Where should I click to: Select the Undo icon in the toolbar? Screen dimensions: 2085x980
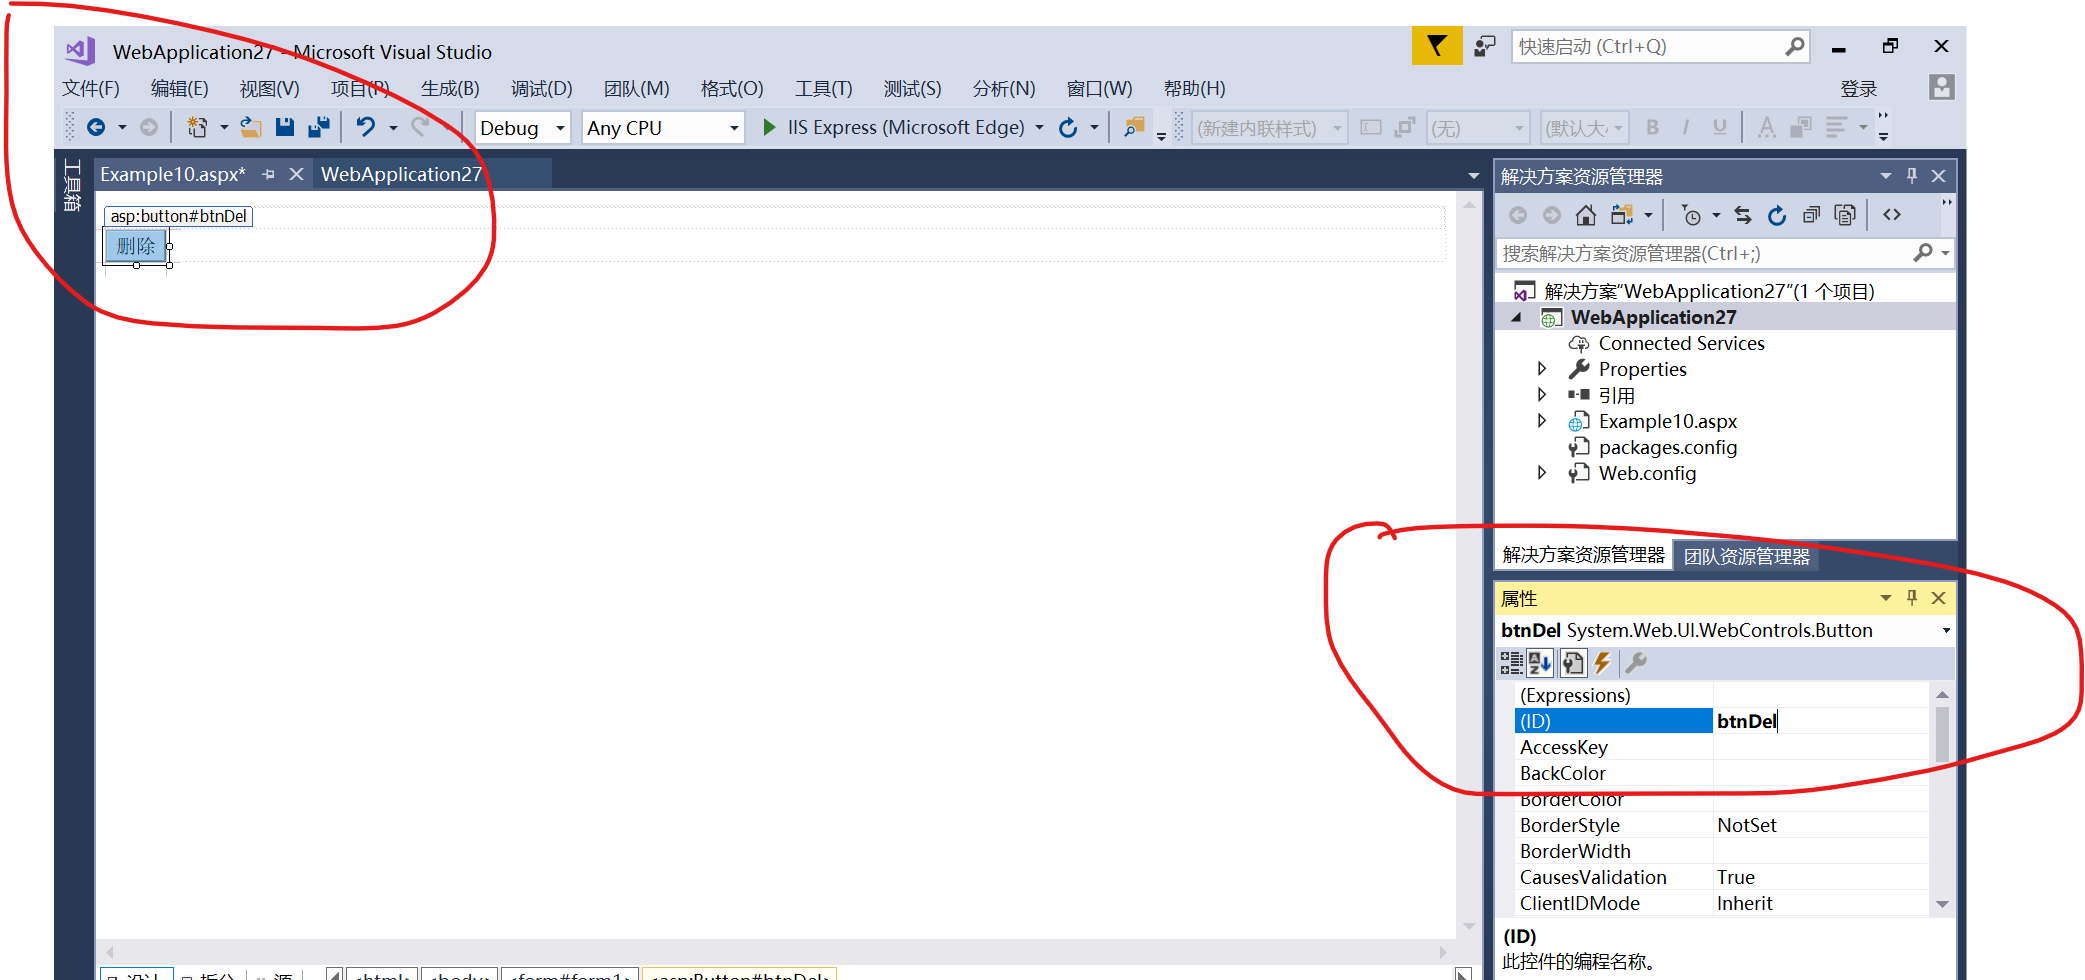click(x=367, y=127)
